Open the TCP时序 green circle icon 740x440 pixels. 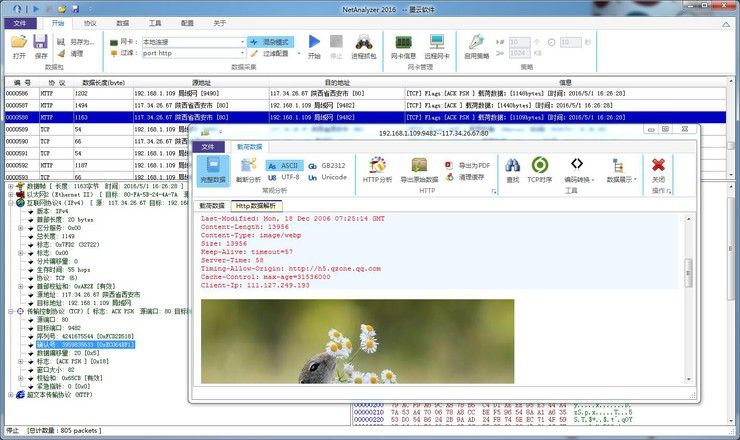(x=539, y=170)
